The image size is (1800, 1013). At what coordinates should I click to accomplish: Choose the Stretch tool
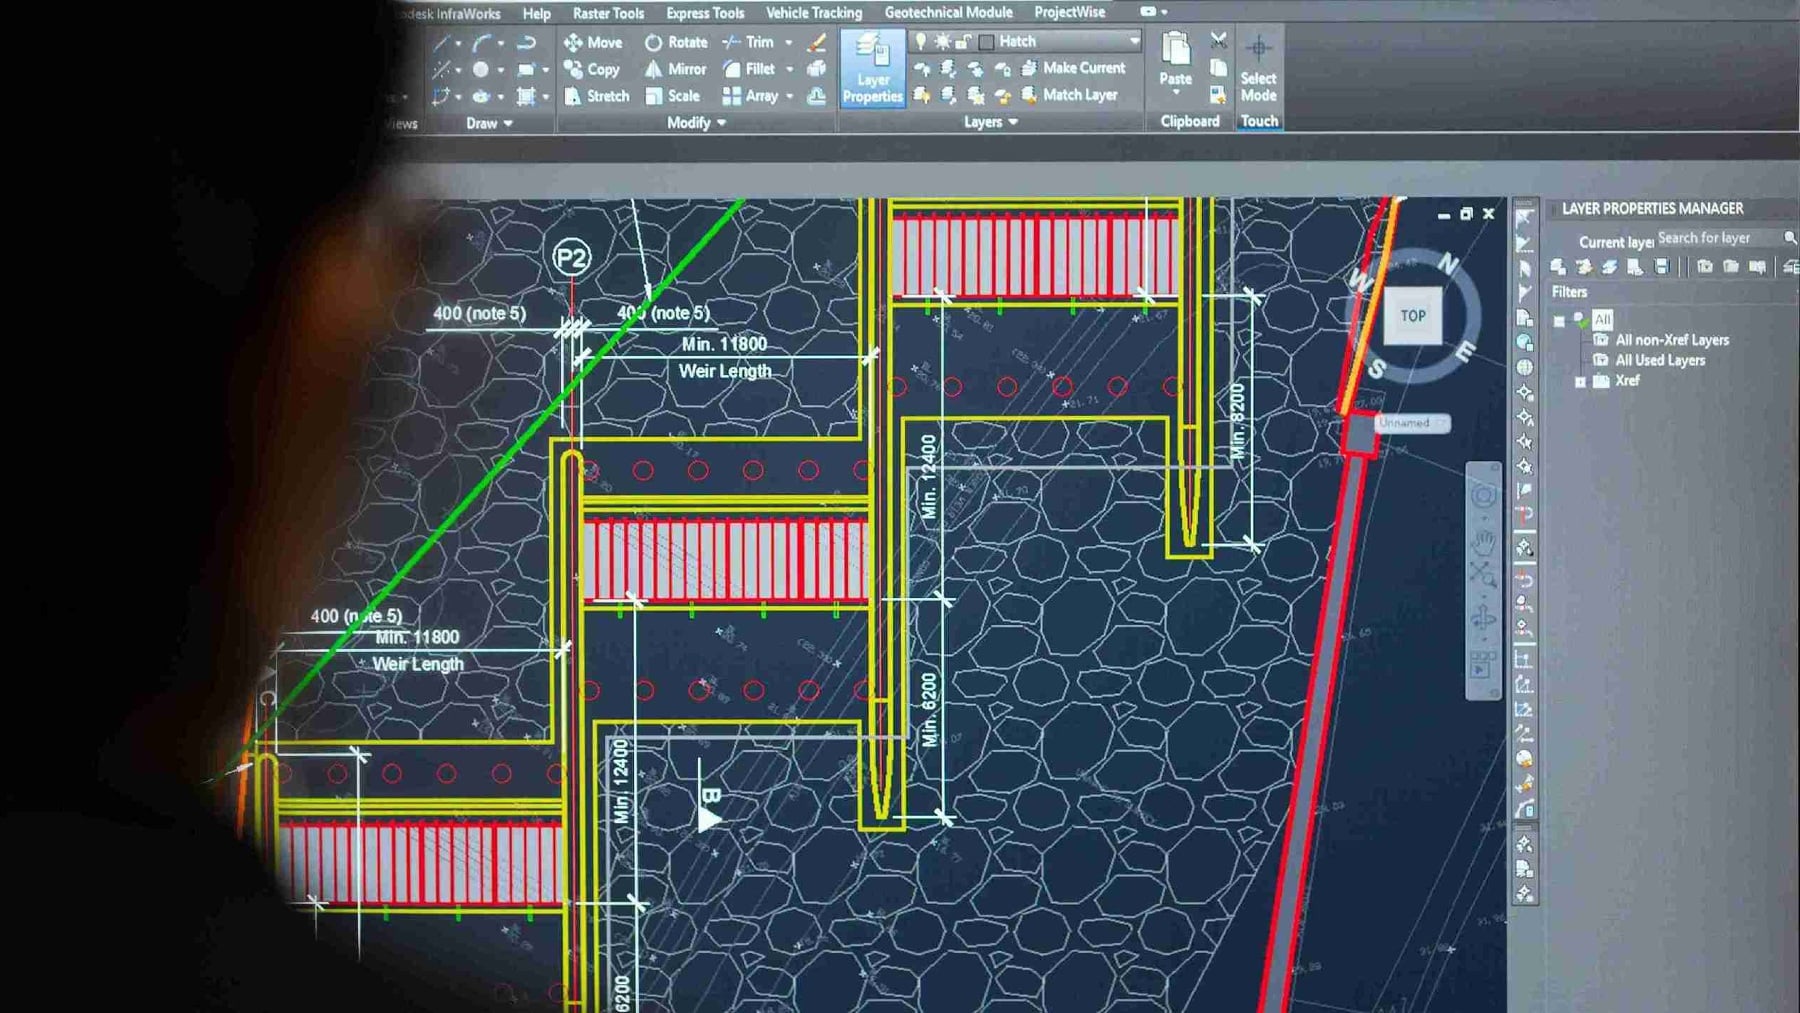click(x=597, y=96)
